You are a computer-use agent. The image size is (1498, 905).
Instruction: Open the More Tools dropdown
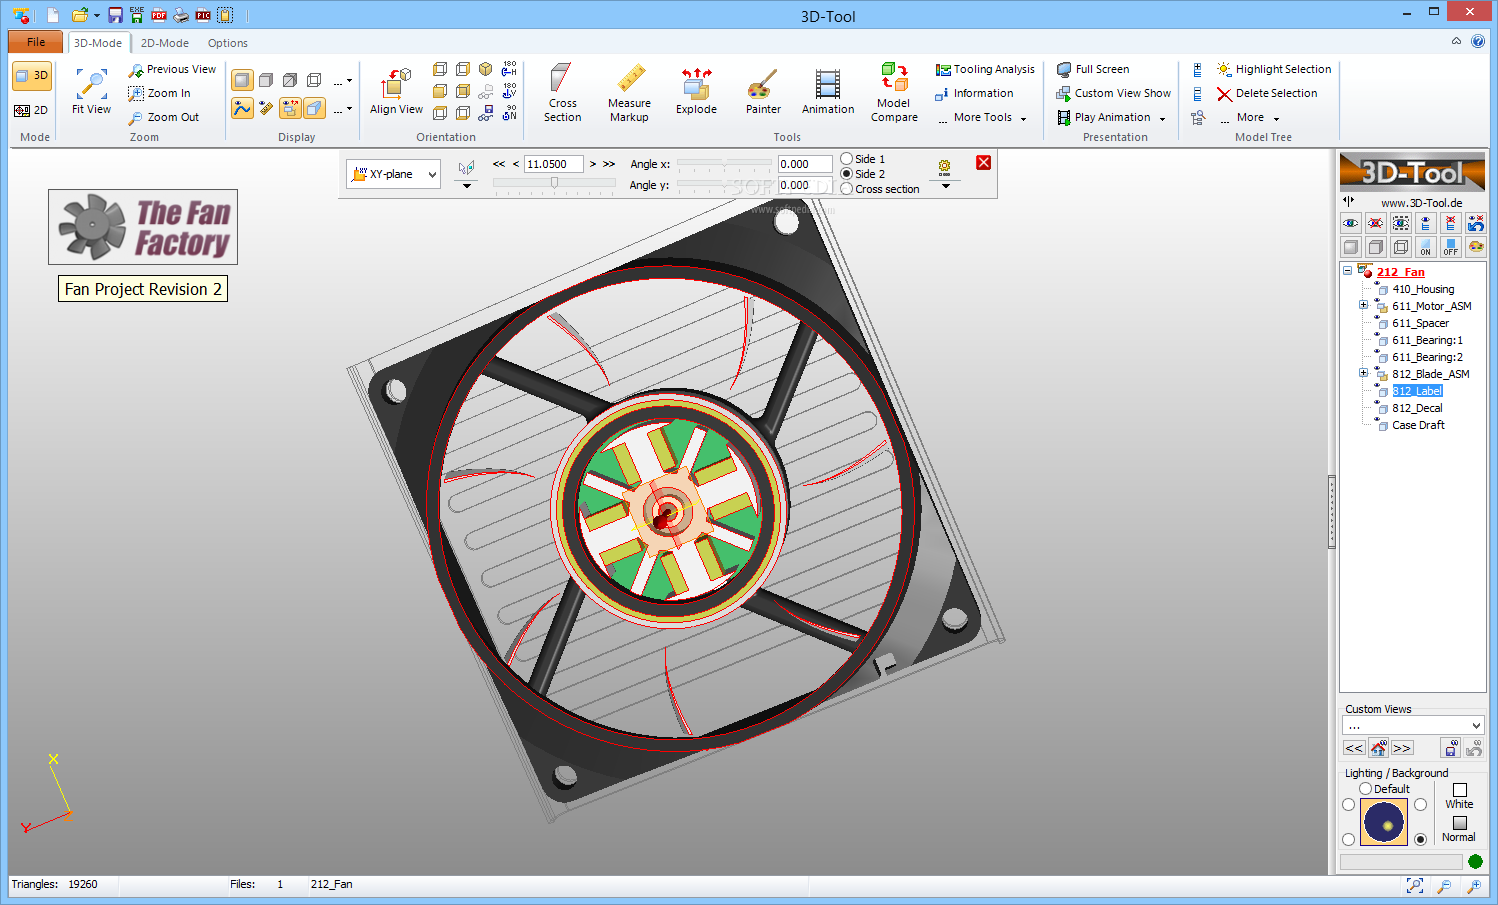click(981, 117)
